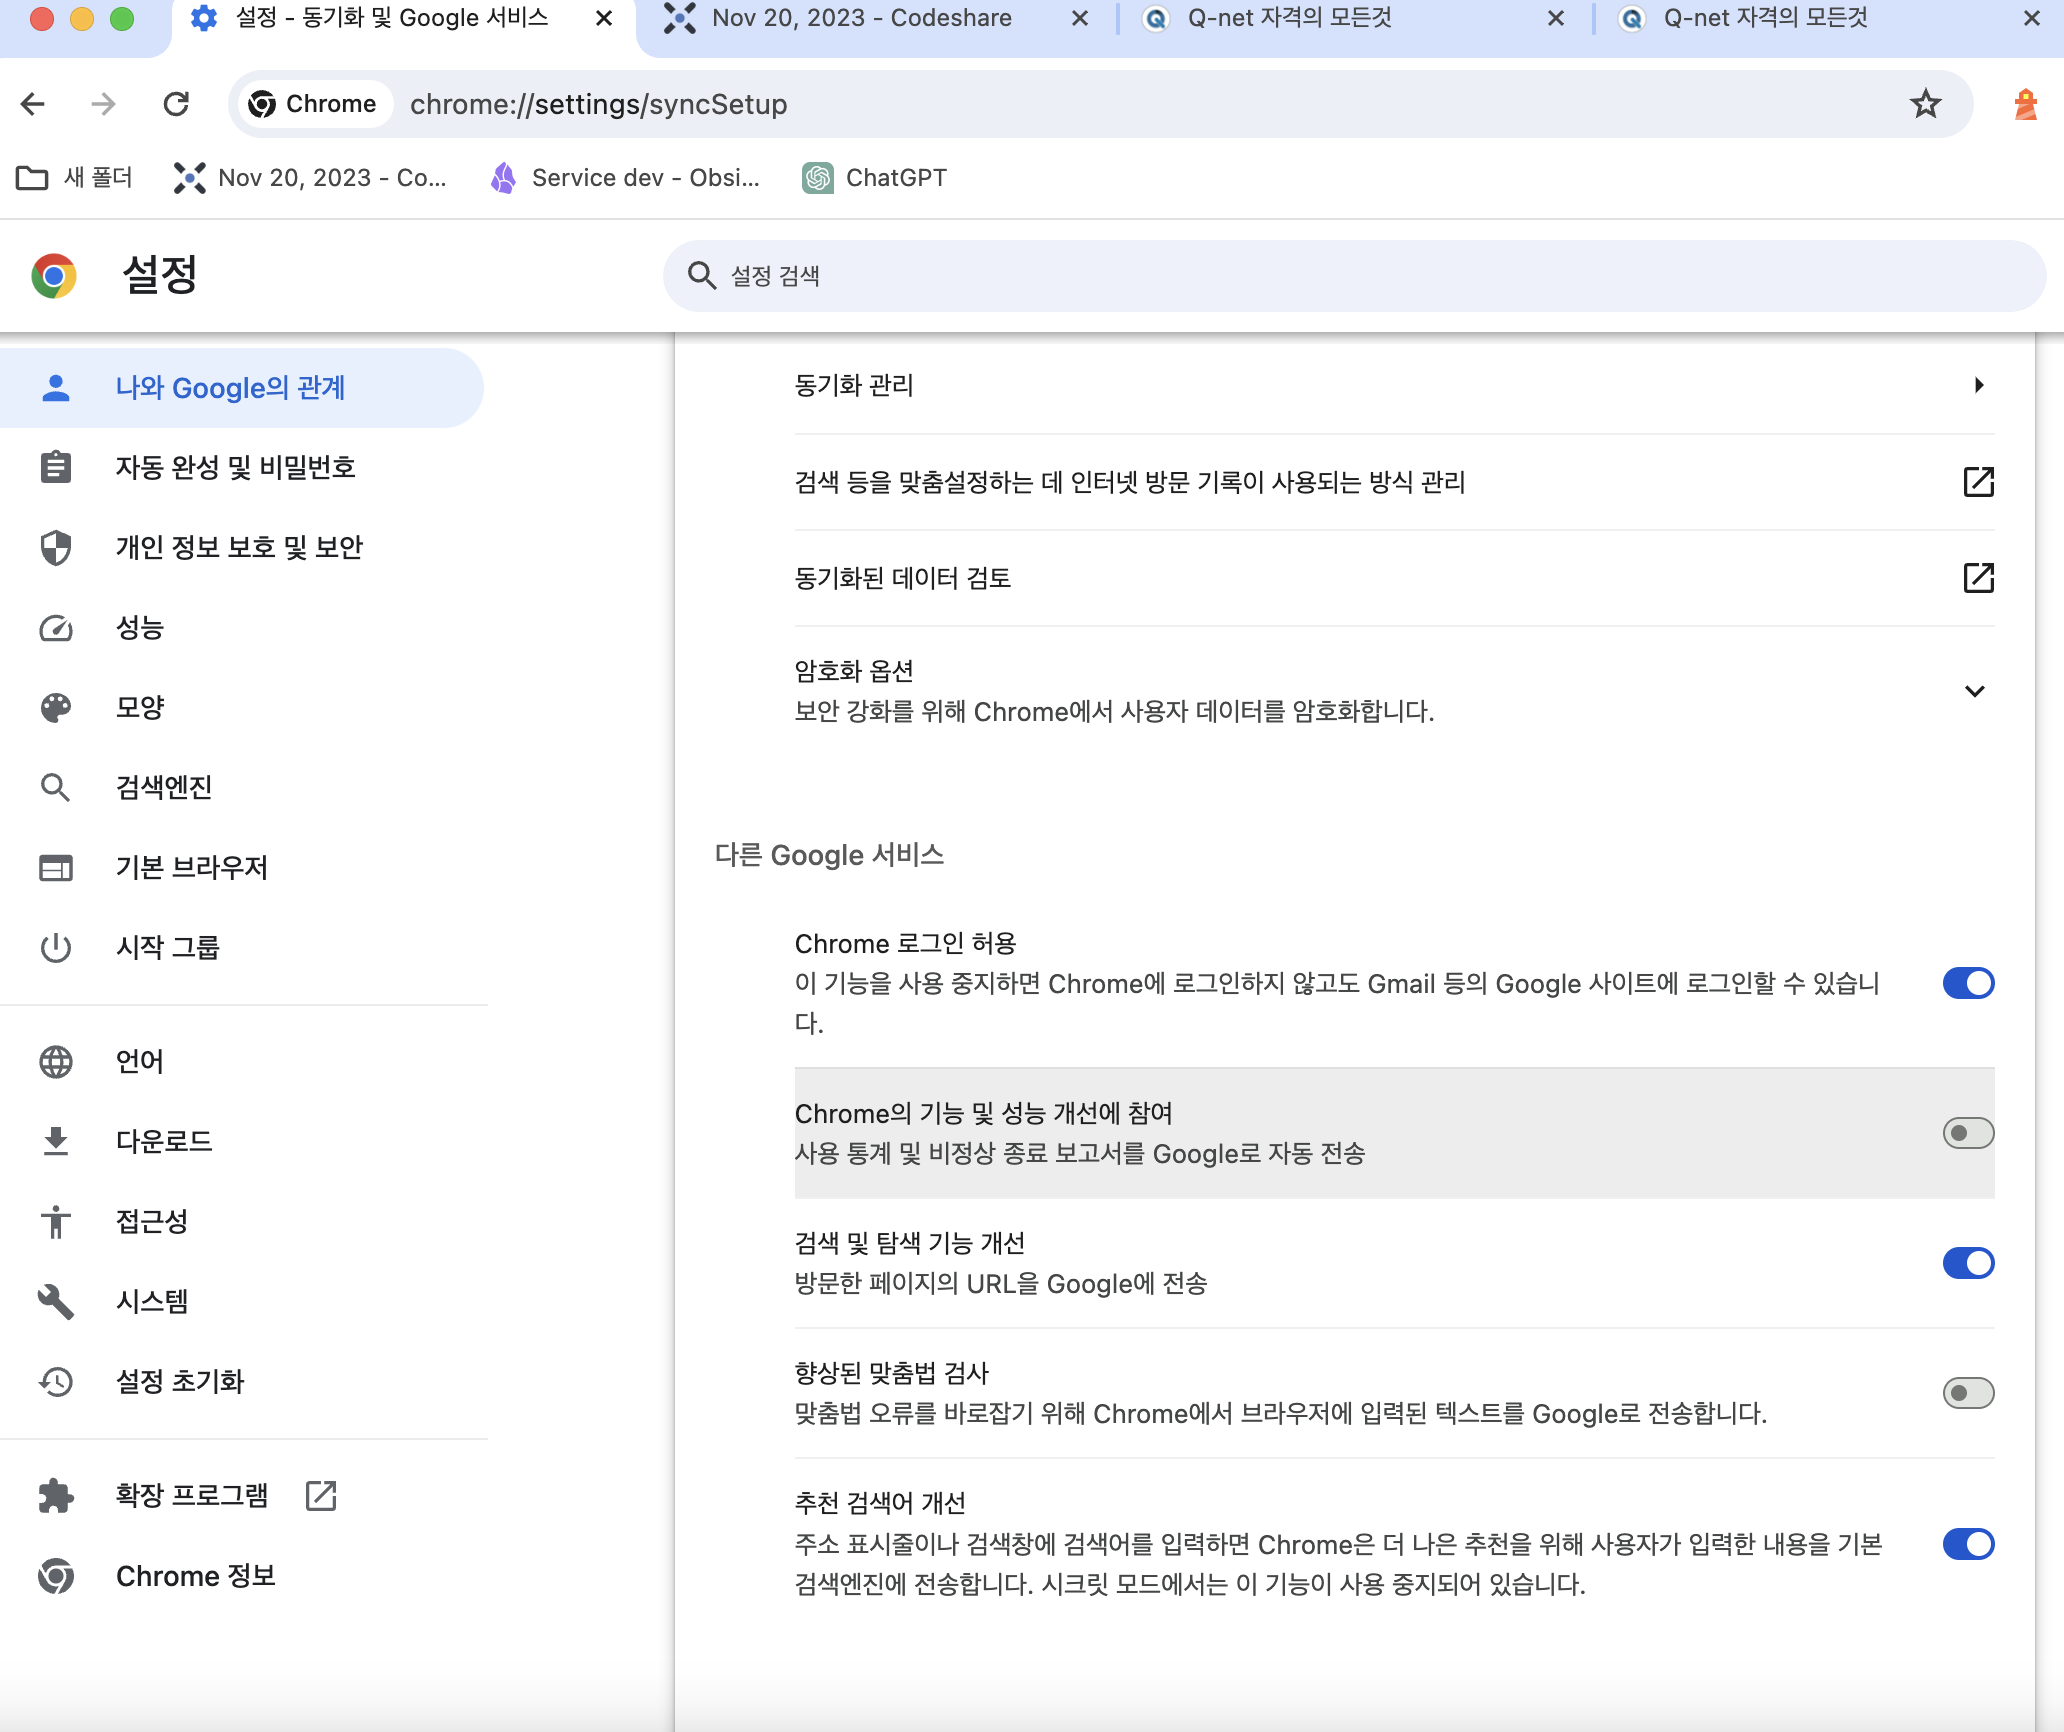Go to the 모양 settings section
This screenshot has width=2064, height=1732.
click(x=242, y=707)
